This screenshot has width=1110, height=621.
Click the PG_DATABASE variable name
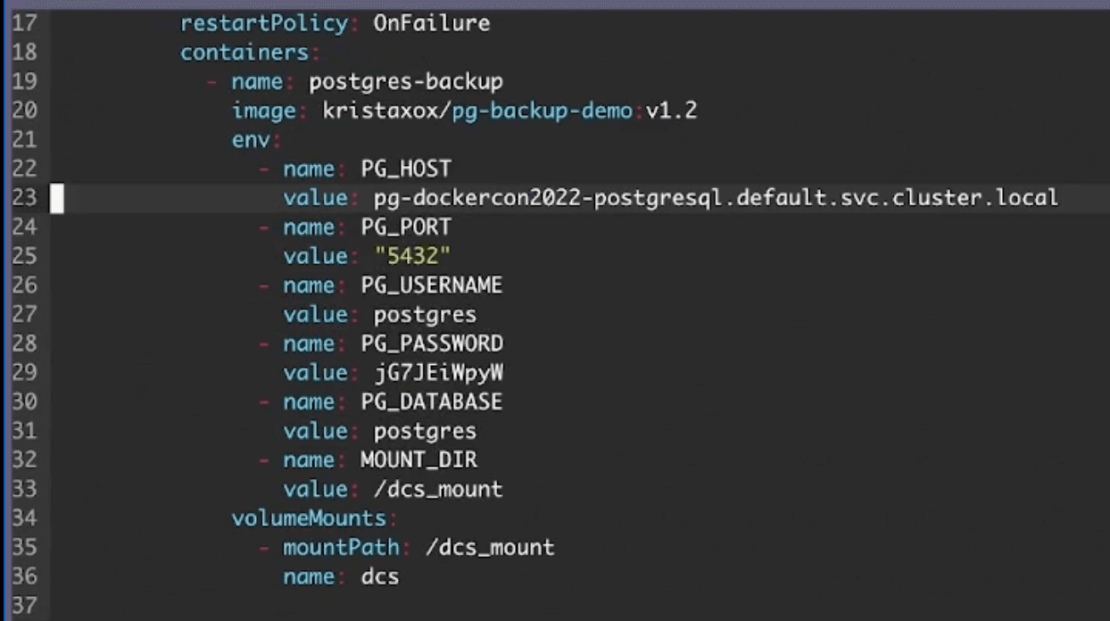(431, 402)
